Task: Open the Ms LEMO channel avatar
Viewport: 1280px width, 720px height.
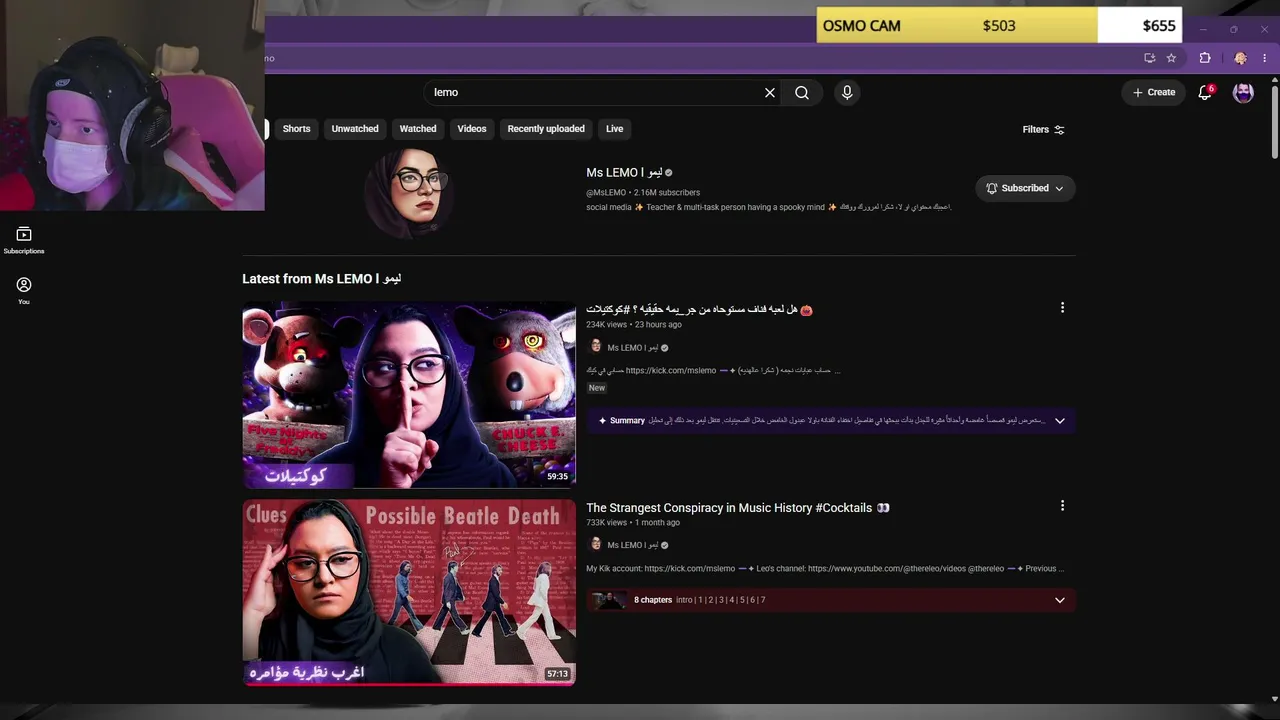Action: [409, 193]
